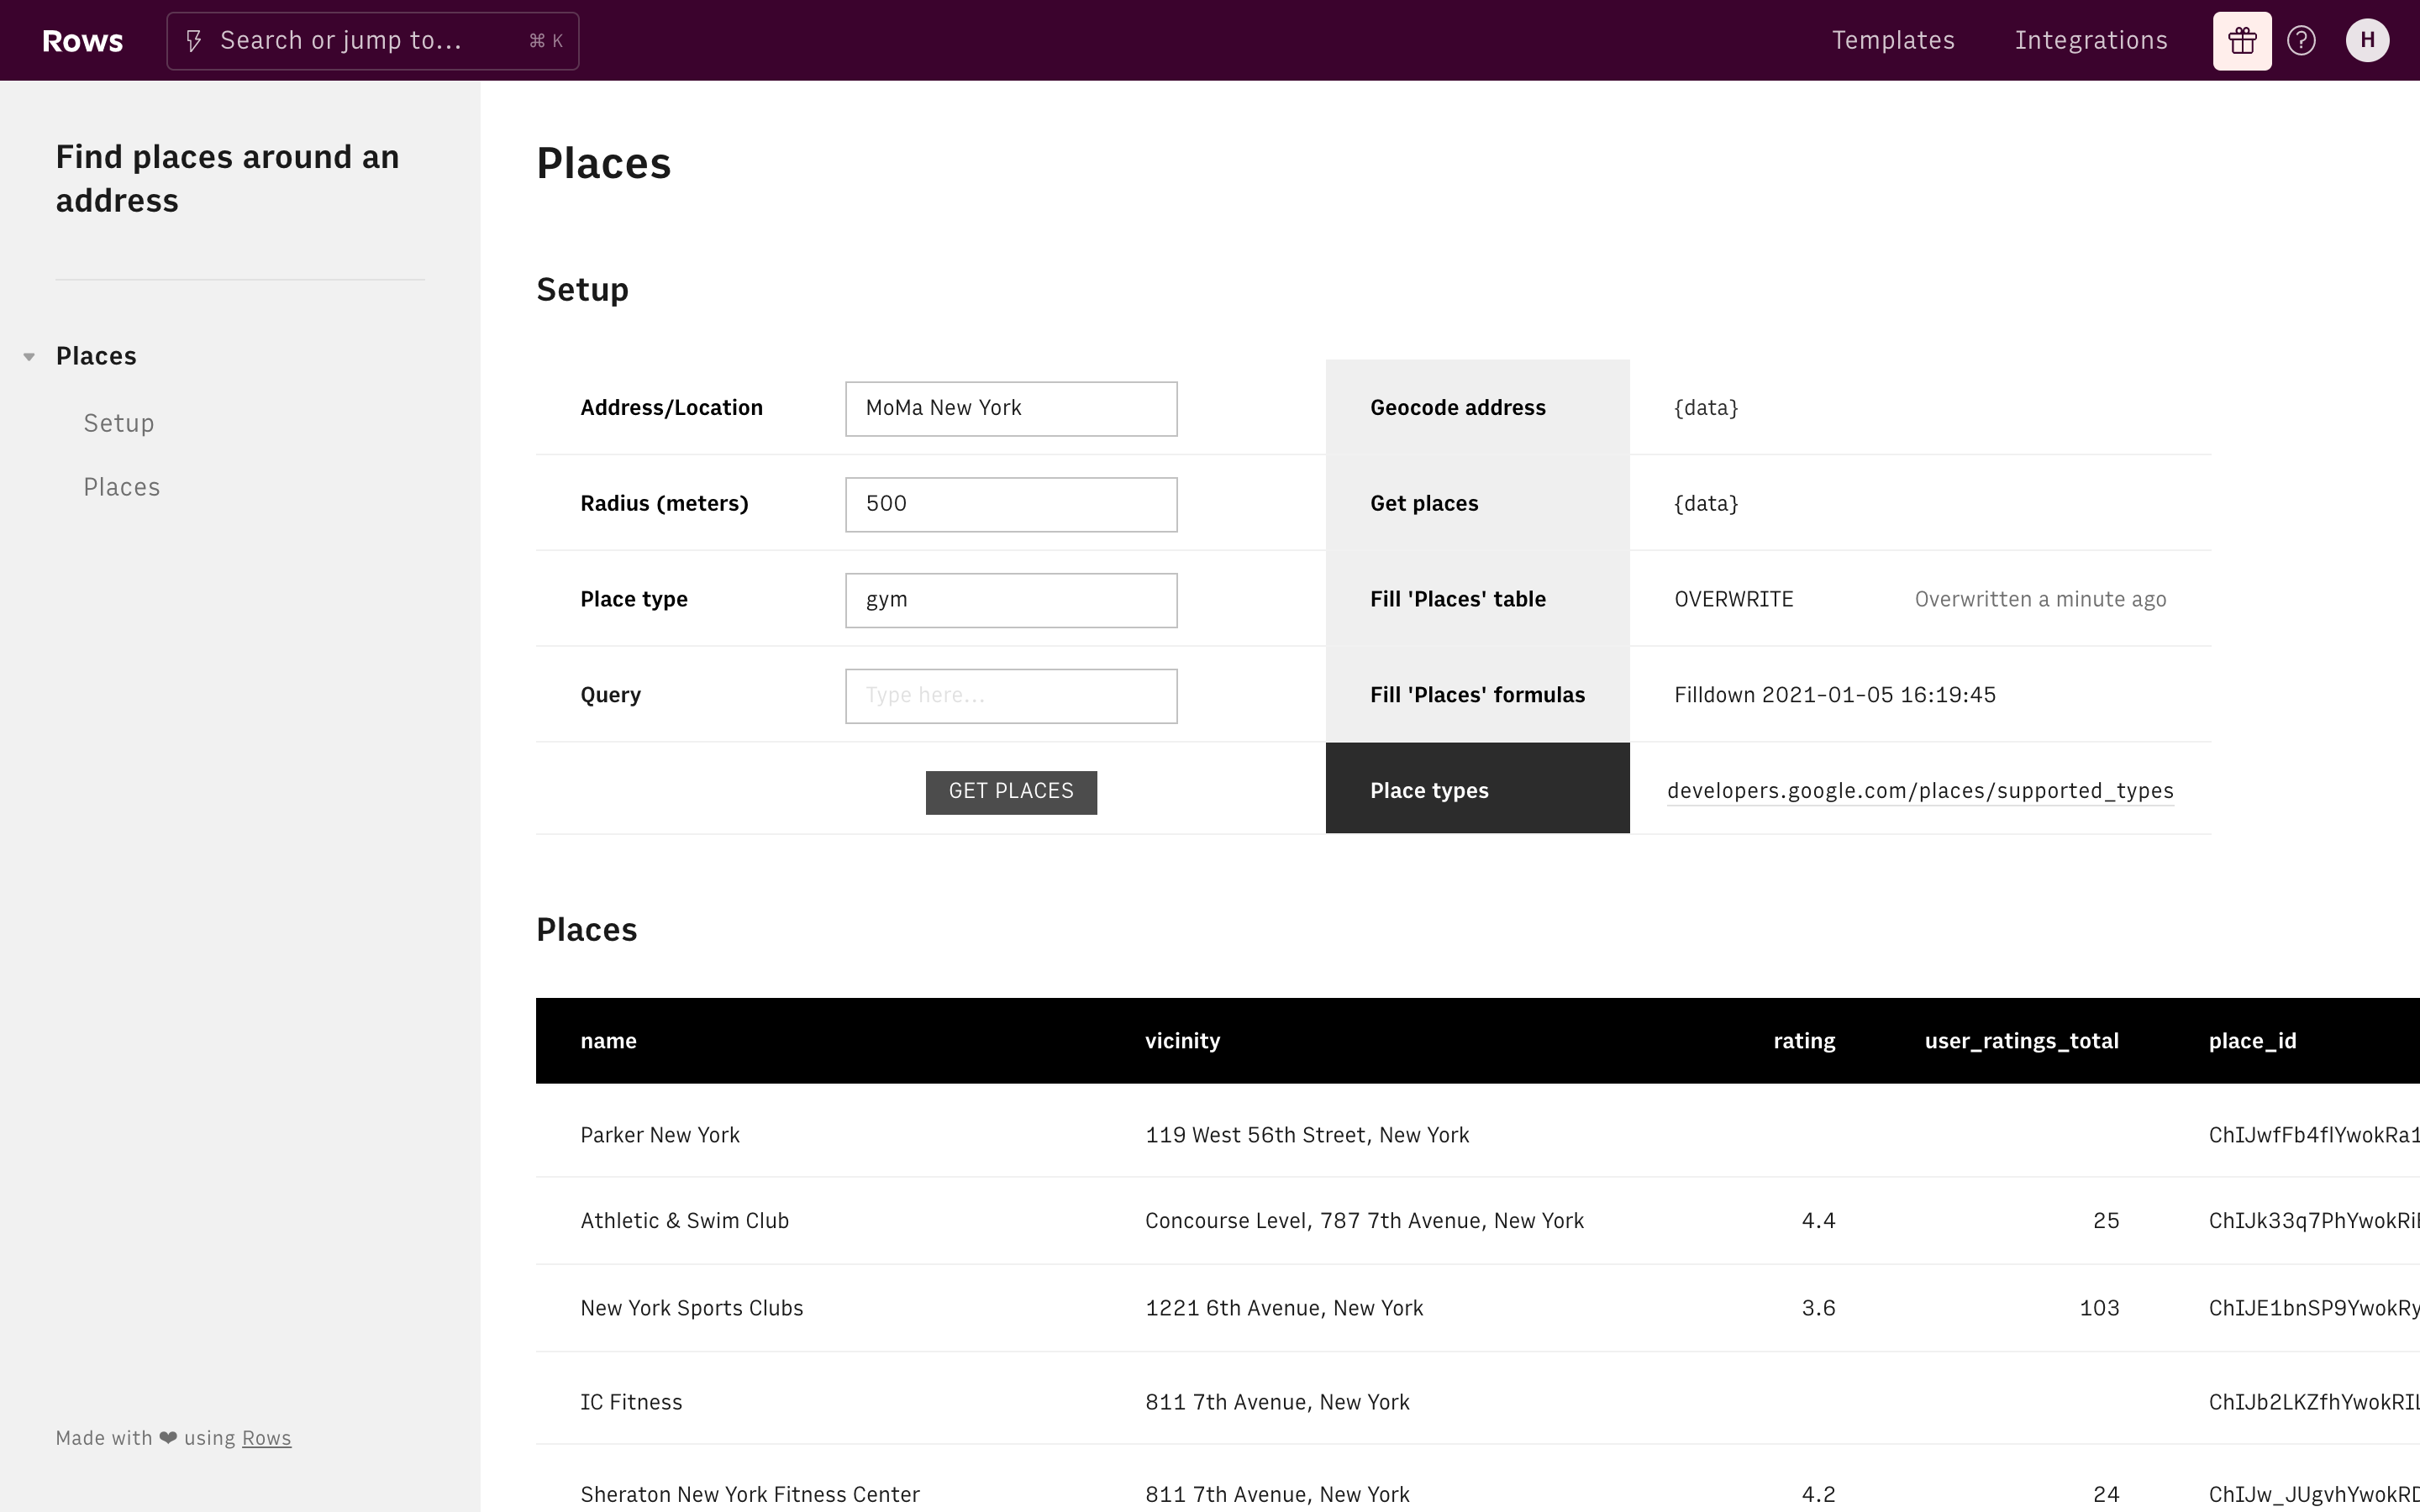Click the name column header

(608, 1041)
